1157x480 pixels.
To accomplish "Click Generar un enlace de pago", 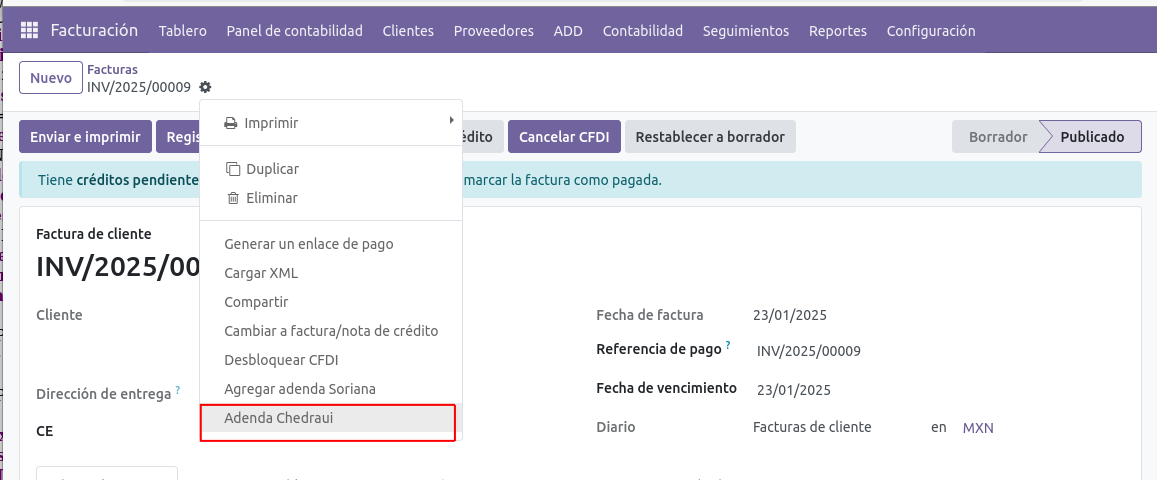I will 308,244.
